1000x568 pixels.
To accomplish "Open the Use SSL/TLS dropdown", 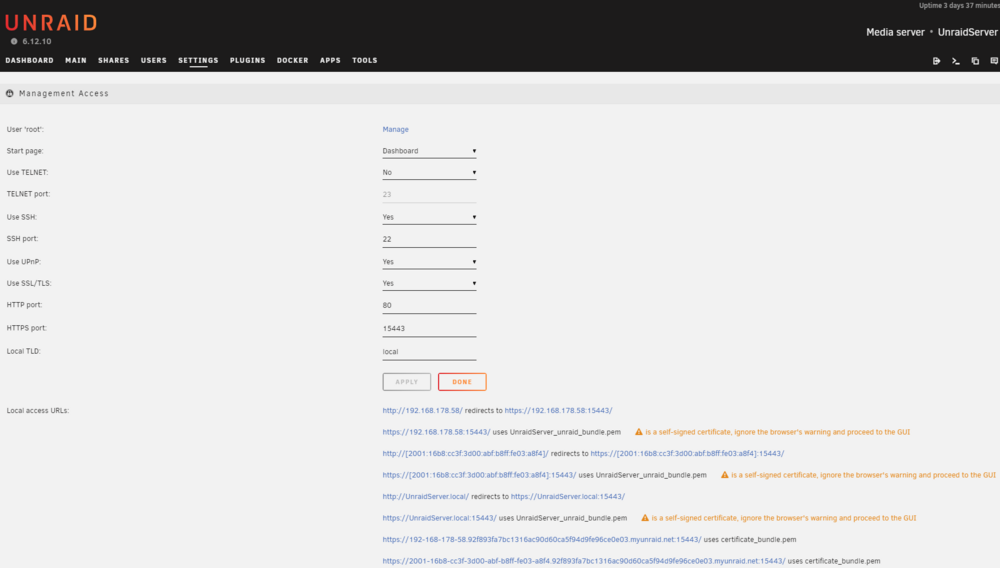I will pos(429,284).
